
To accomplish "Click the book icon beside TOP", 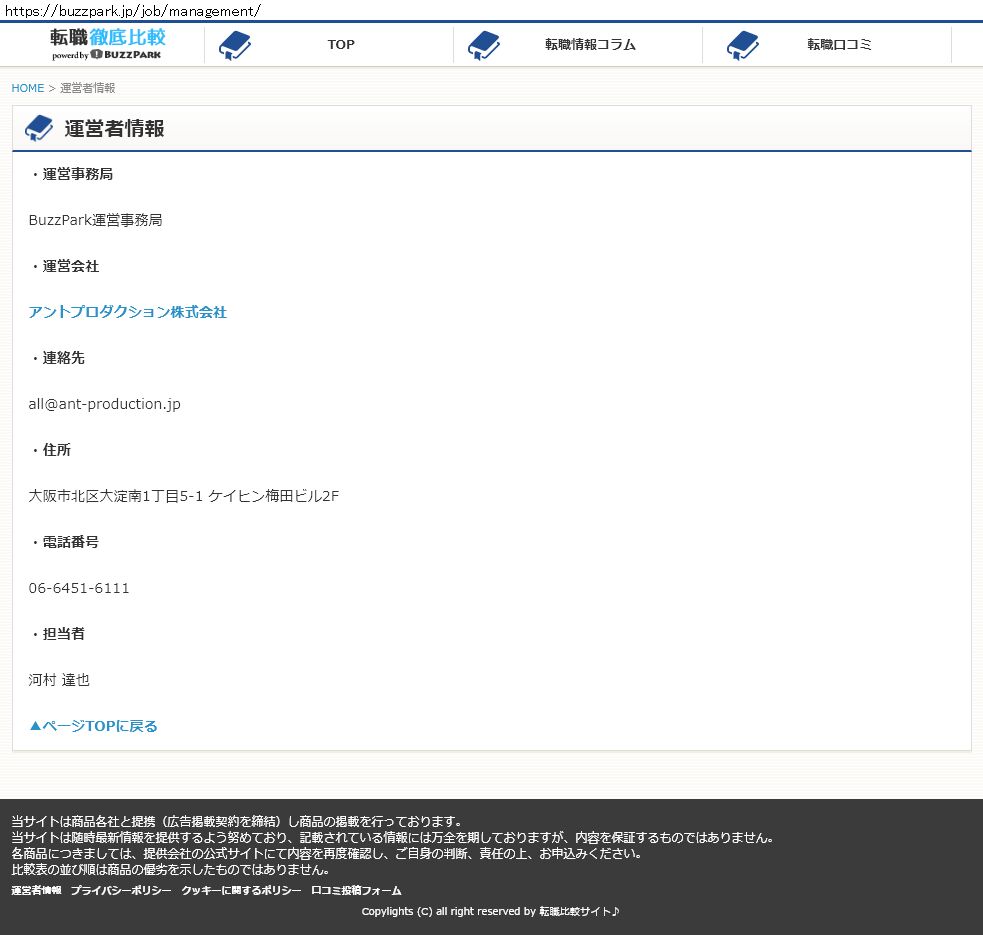I will click(235, 45).
